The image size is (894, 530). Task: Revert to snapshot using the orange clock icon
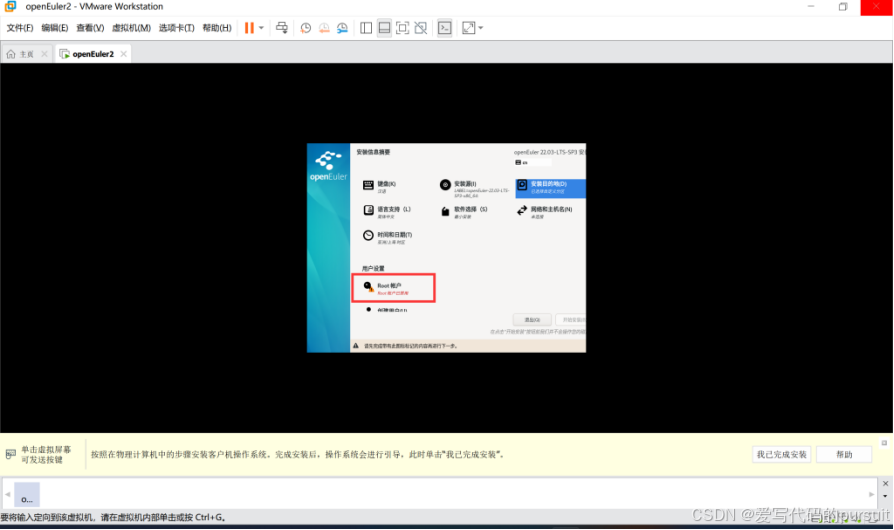coord(324,28)
